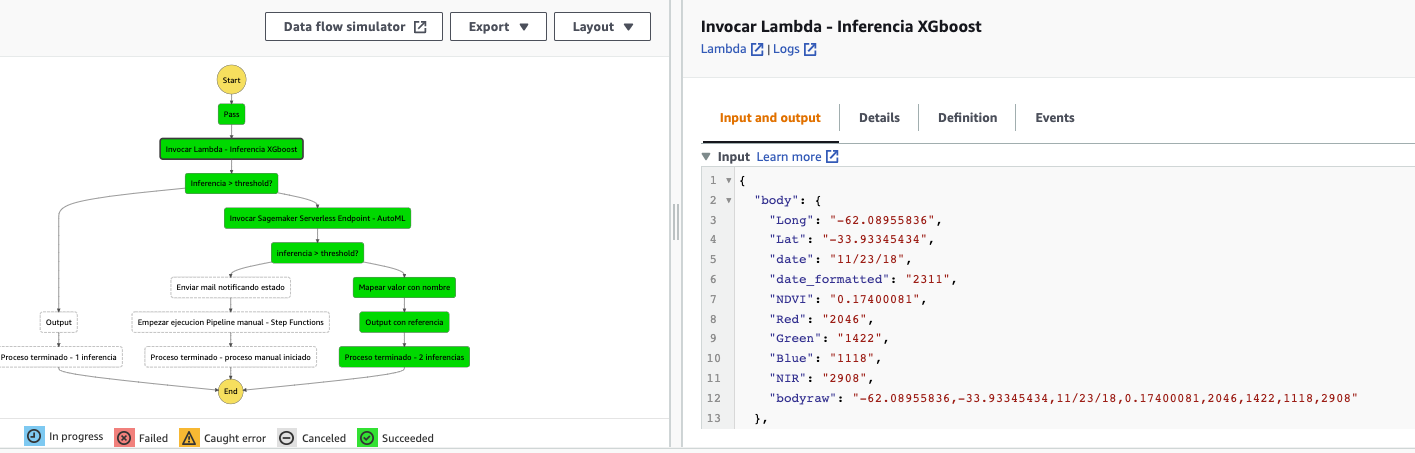This screenshot has height=453, width=1415.
Task: Click the Succeeded status legend icon
Action: [x=367, y=438]
